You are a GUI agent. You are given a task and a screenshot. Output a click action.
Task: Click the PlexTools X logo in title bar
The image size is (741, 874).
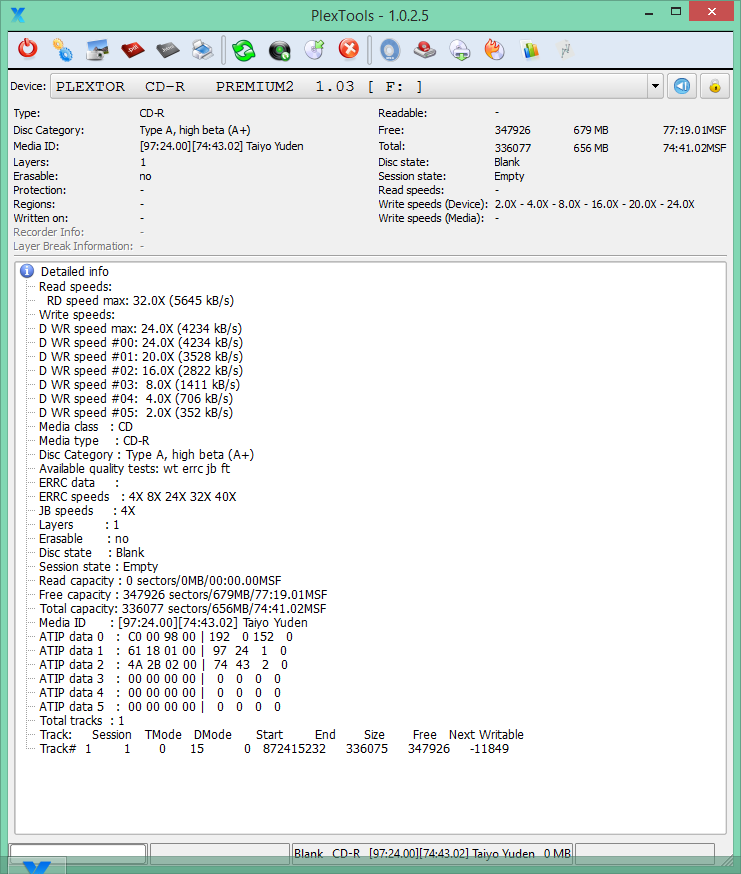coord(18,15)
